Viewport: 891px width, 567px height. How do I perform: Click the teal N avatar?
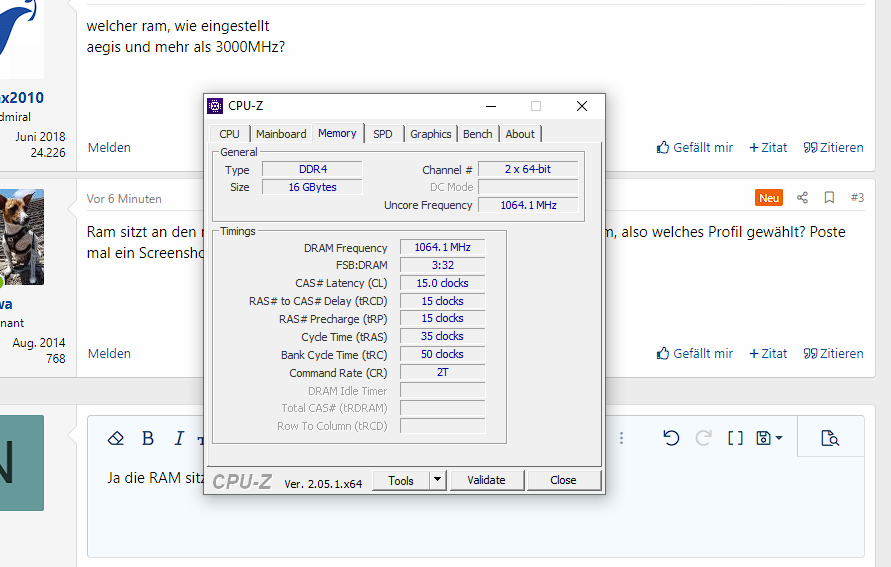pos(22,463)
